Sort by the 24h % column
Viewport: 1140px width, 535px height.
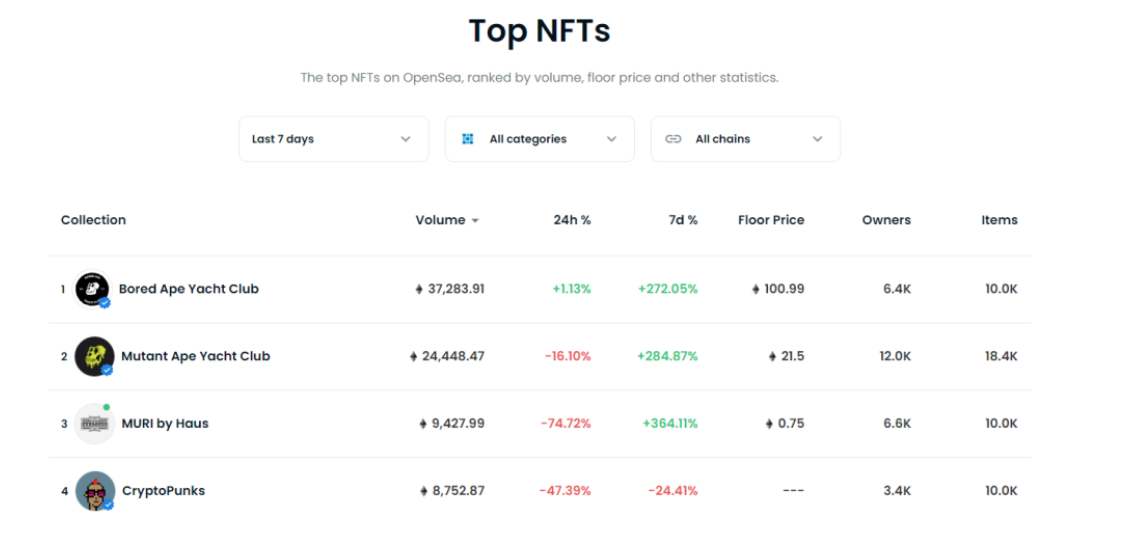point(572,220)
